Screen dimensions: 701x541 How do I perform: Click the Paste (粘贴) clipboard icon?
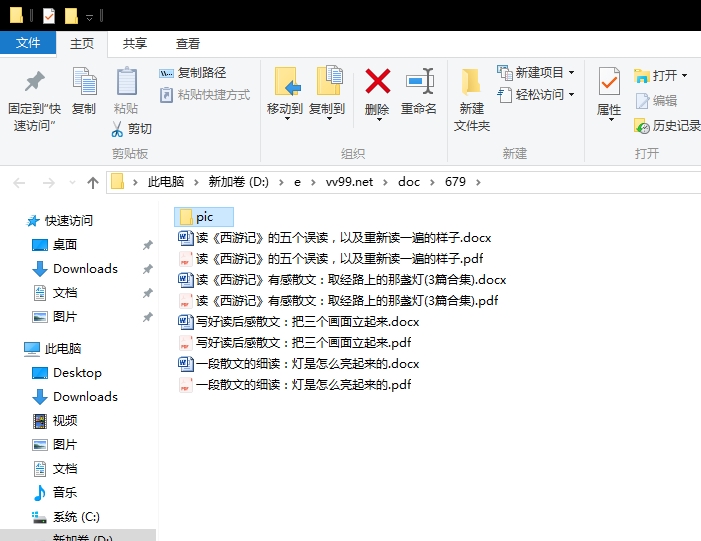tap(127, 81)
